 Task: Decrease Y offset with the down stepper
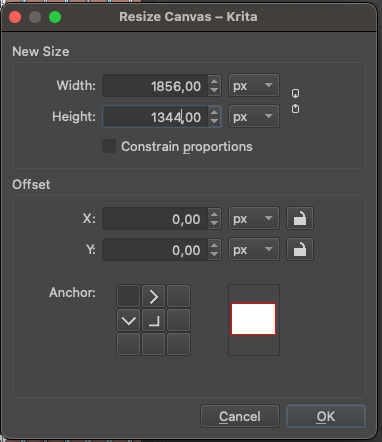pyautogui.click(x=214, y=255)
